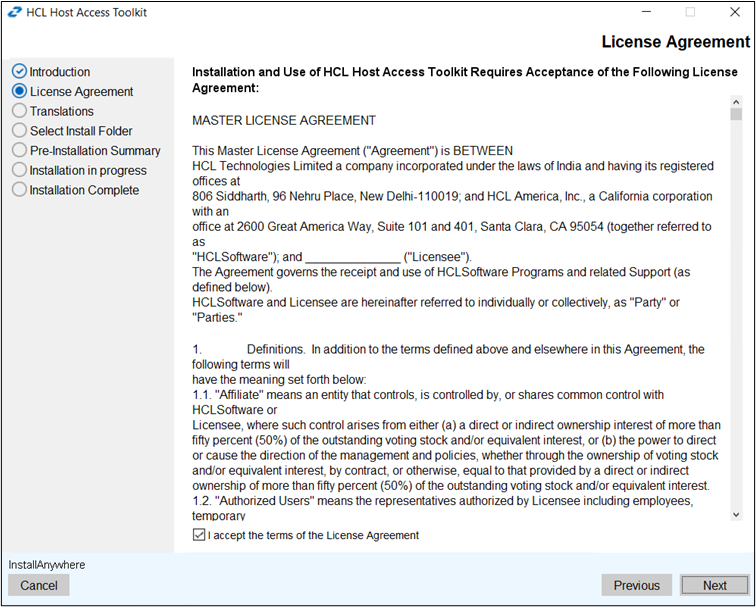The height and width of the screenshot is (607, 756).
Task: Click the "Introduction" step label
Action: [x=60, y=72]
